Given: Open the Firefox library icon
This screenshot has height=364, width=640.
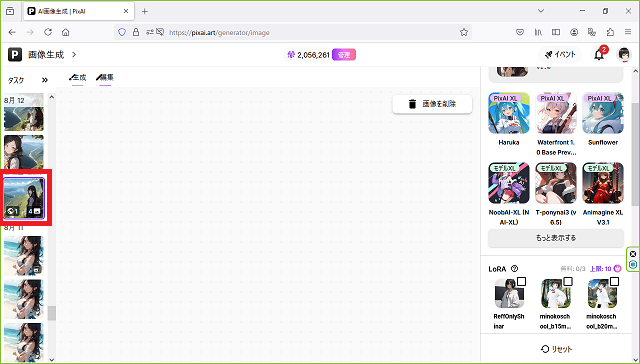Looking at the screenshot, I should pyautogui.click(x=538, y=32).
